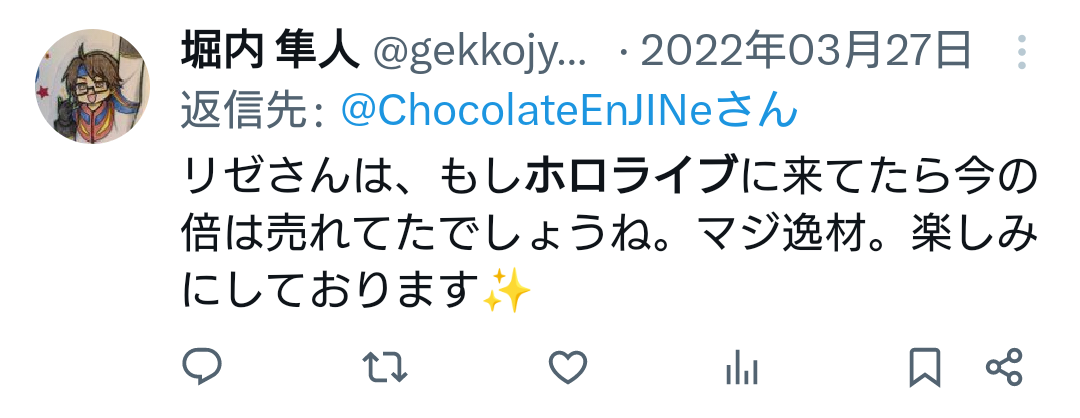This screenshot has height=418, width=1080.
Task: Open the profile avatar of 堀内 隼人
Action: [x=92, y=86]
